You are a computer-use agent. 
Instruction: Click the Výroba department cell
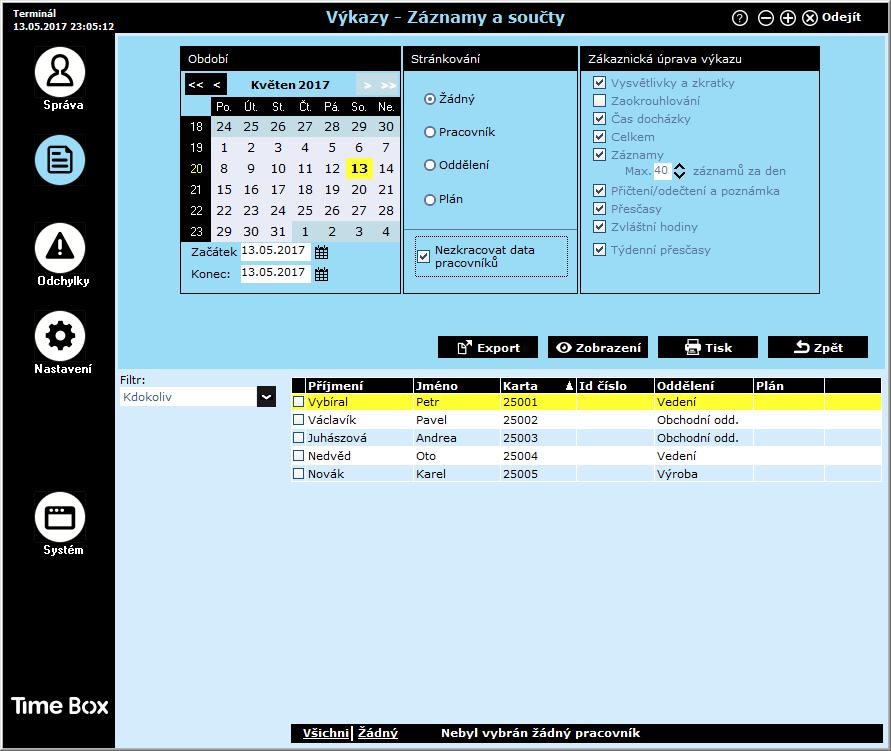coord(704,474)
